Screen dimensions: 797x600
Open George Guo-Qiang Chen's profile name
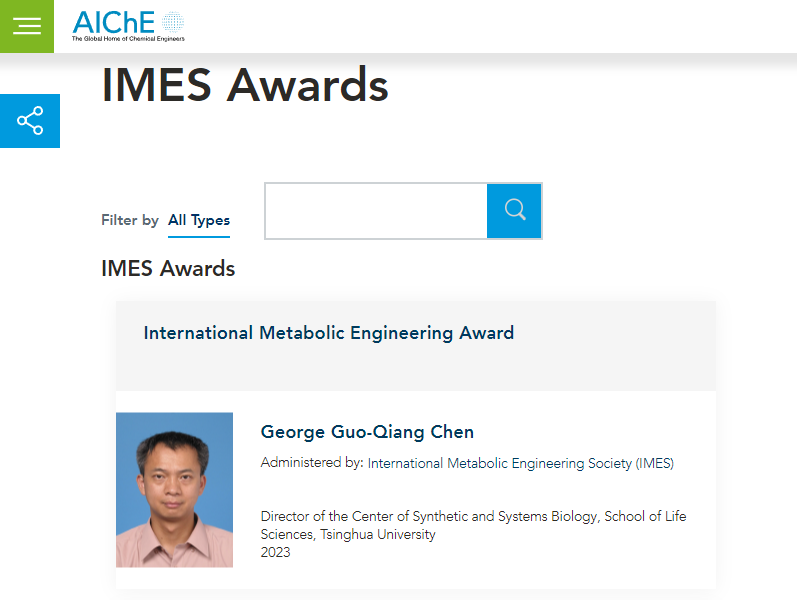click(367, 432)
